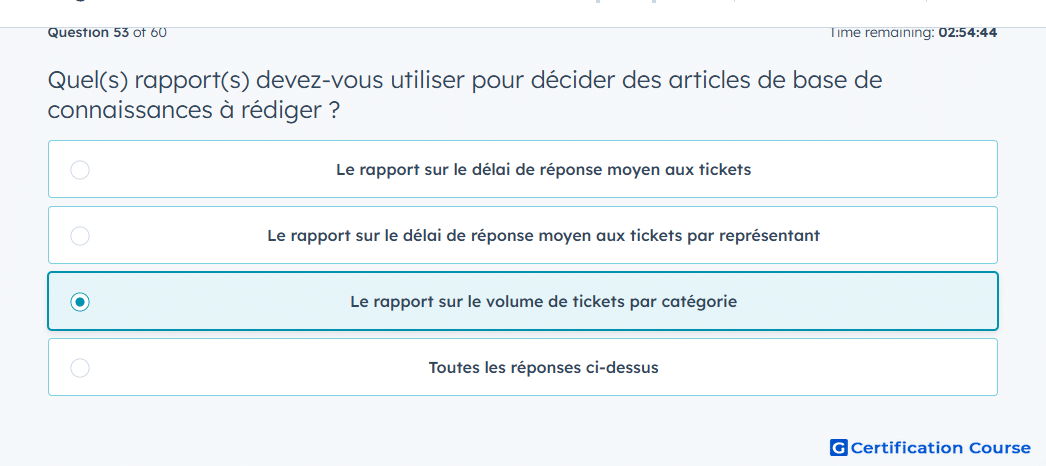The height and width of the screenshot is (466, 1046).
Task: Choose the radio circle for tickets par représentant
Action: [x=80, y=236]
